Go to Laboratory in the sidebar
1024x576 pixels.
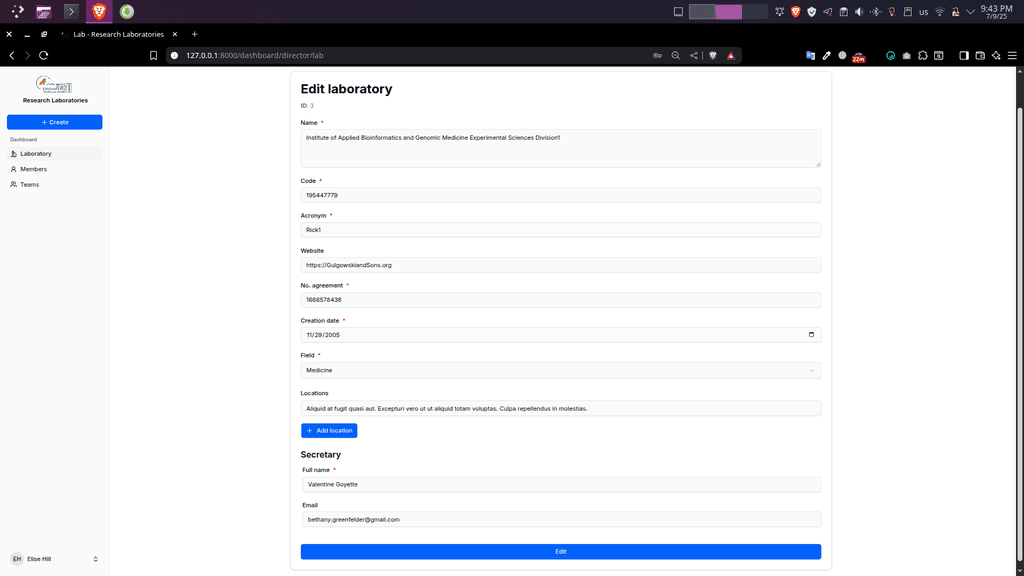tap(55, 153)
